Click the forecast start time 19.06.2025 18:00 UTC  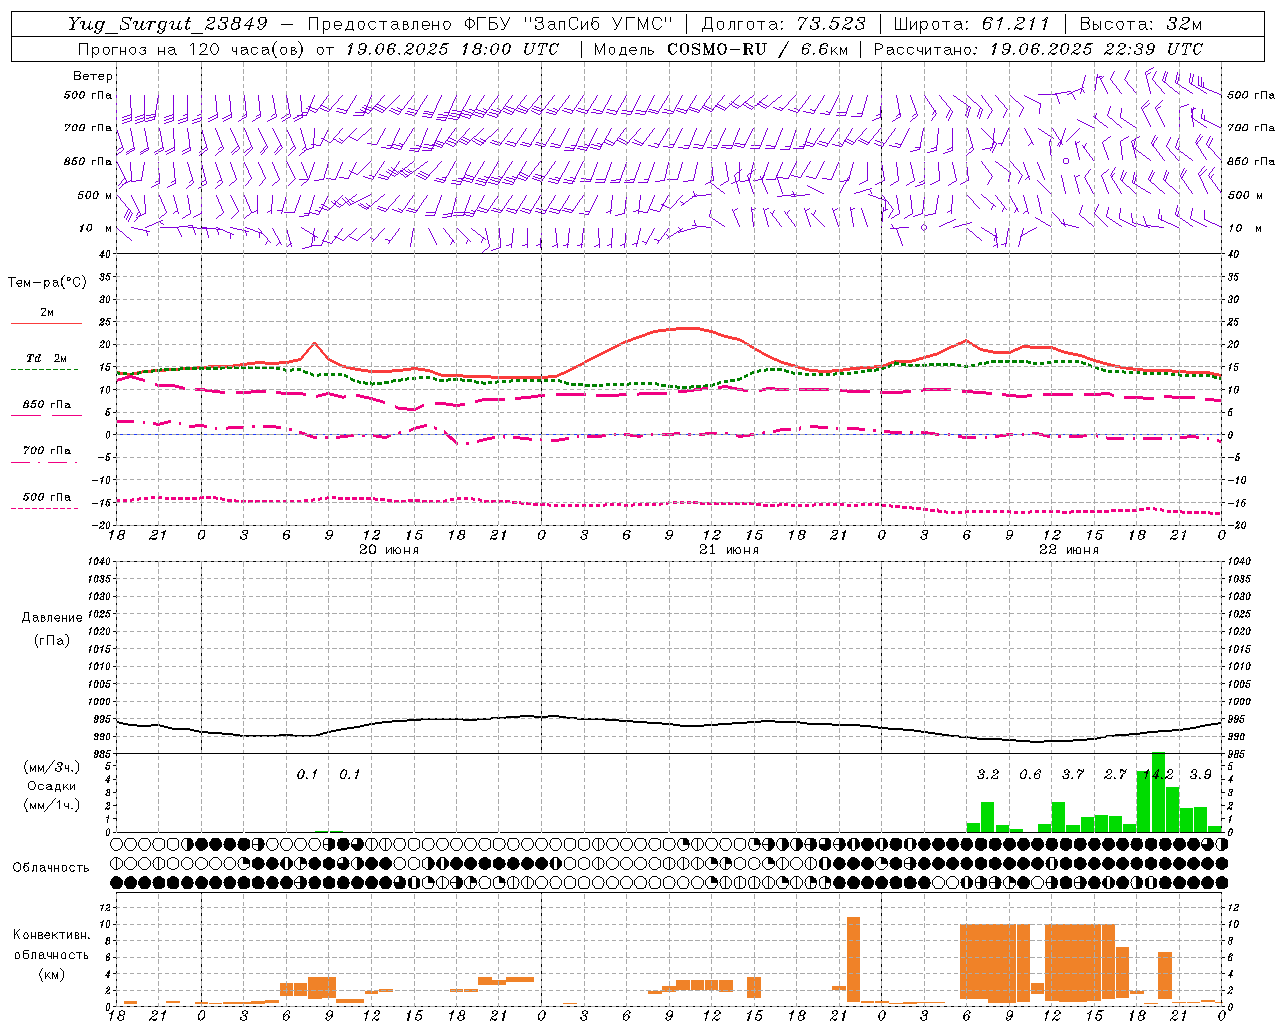pos(452,49)
